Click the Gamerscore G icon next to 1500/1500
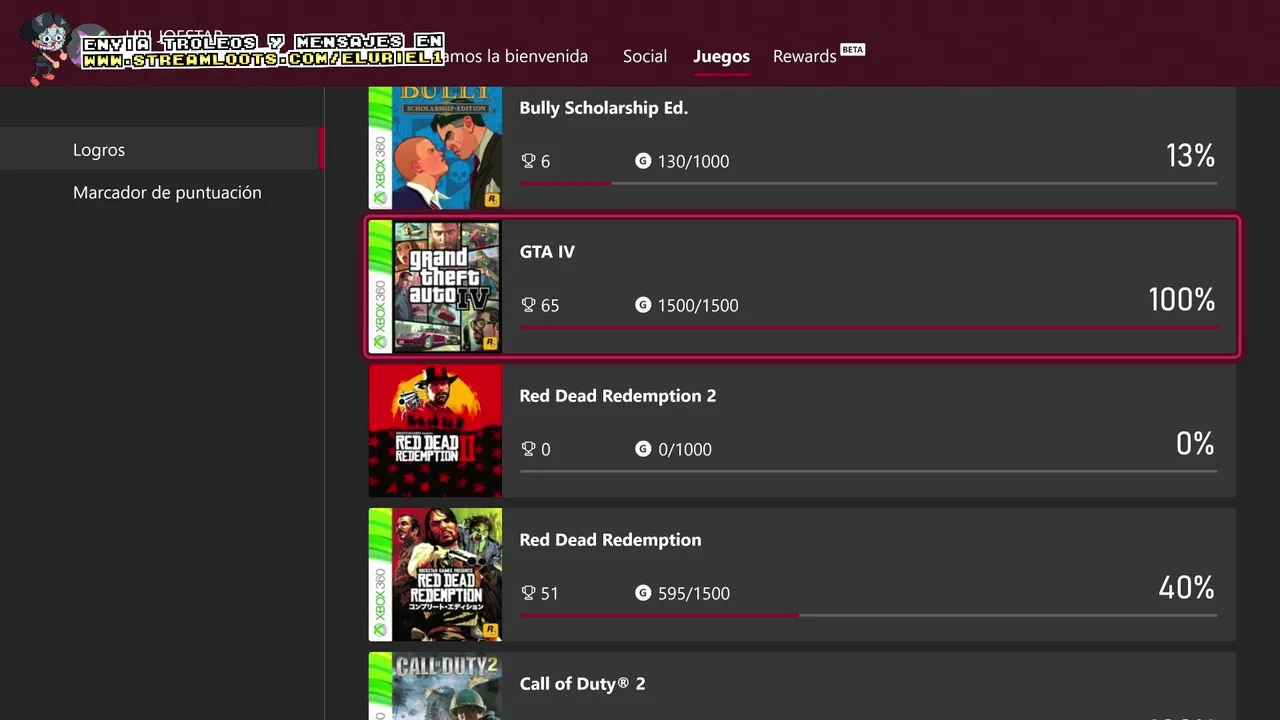Screen dimensions: 1280x720 point(643,304)
